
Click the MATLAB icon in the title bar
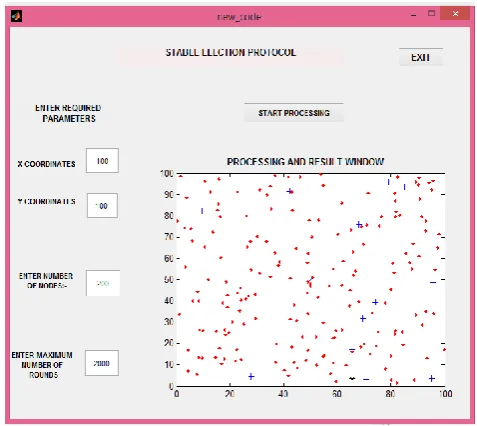coord(16,16)
